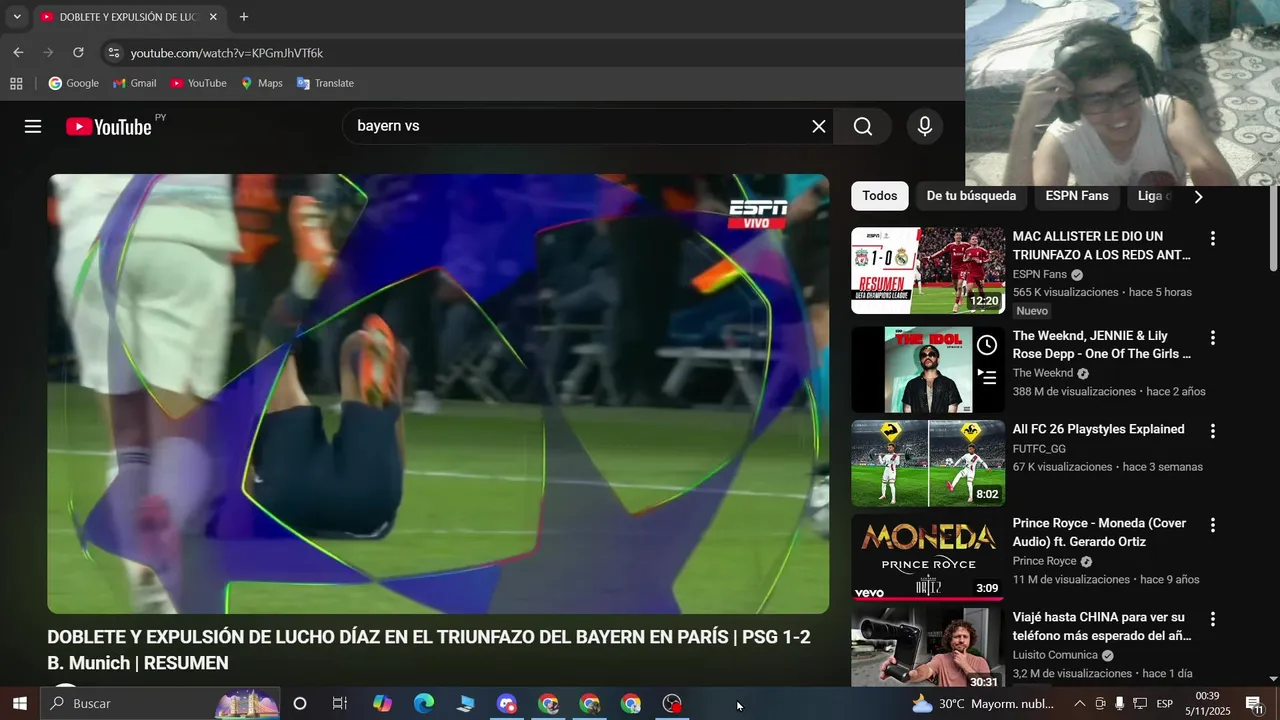Open the Liverpool 1-0 resumen thumbnail
The height and width of the screenshot is (720, 1280).
point(928,270)
